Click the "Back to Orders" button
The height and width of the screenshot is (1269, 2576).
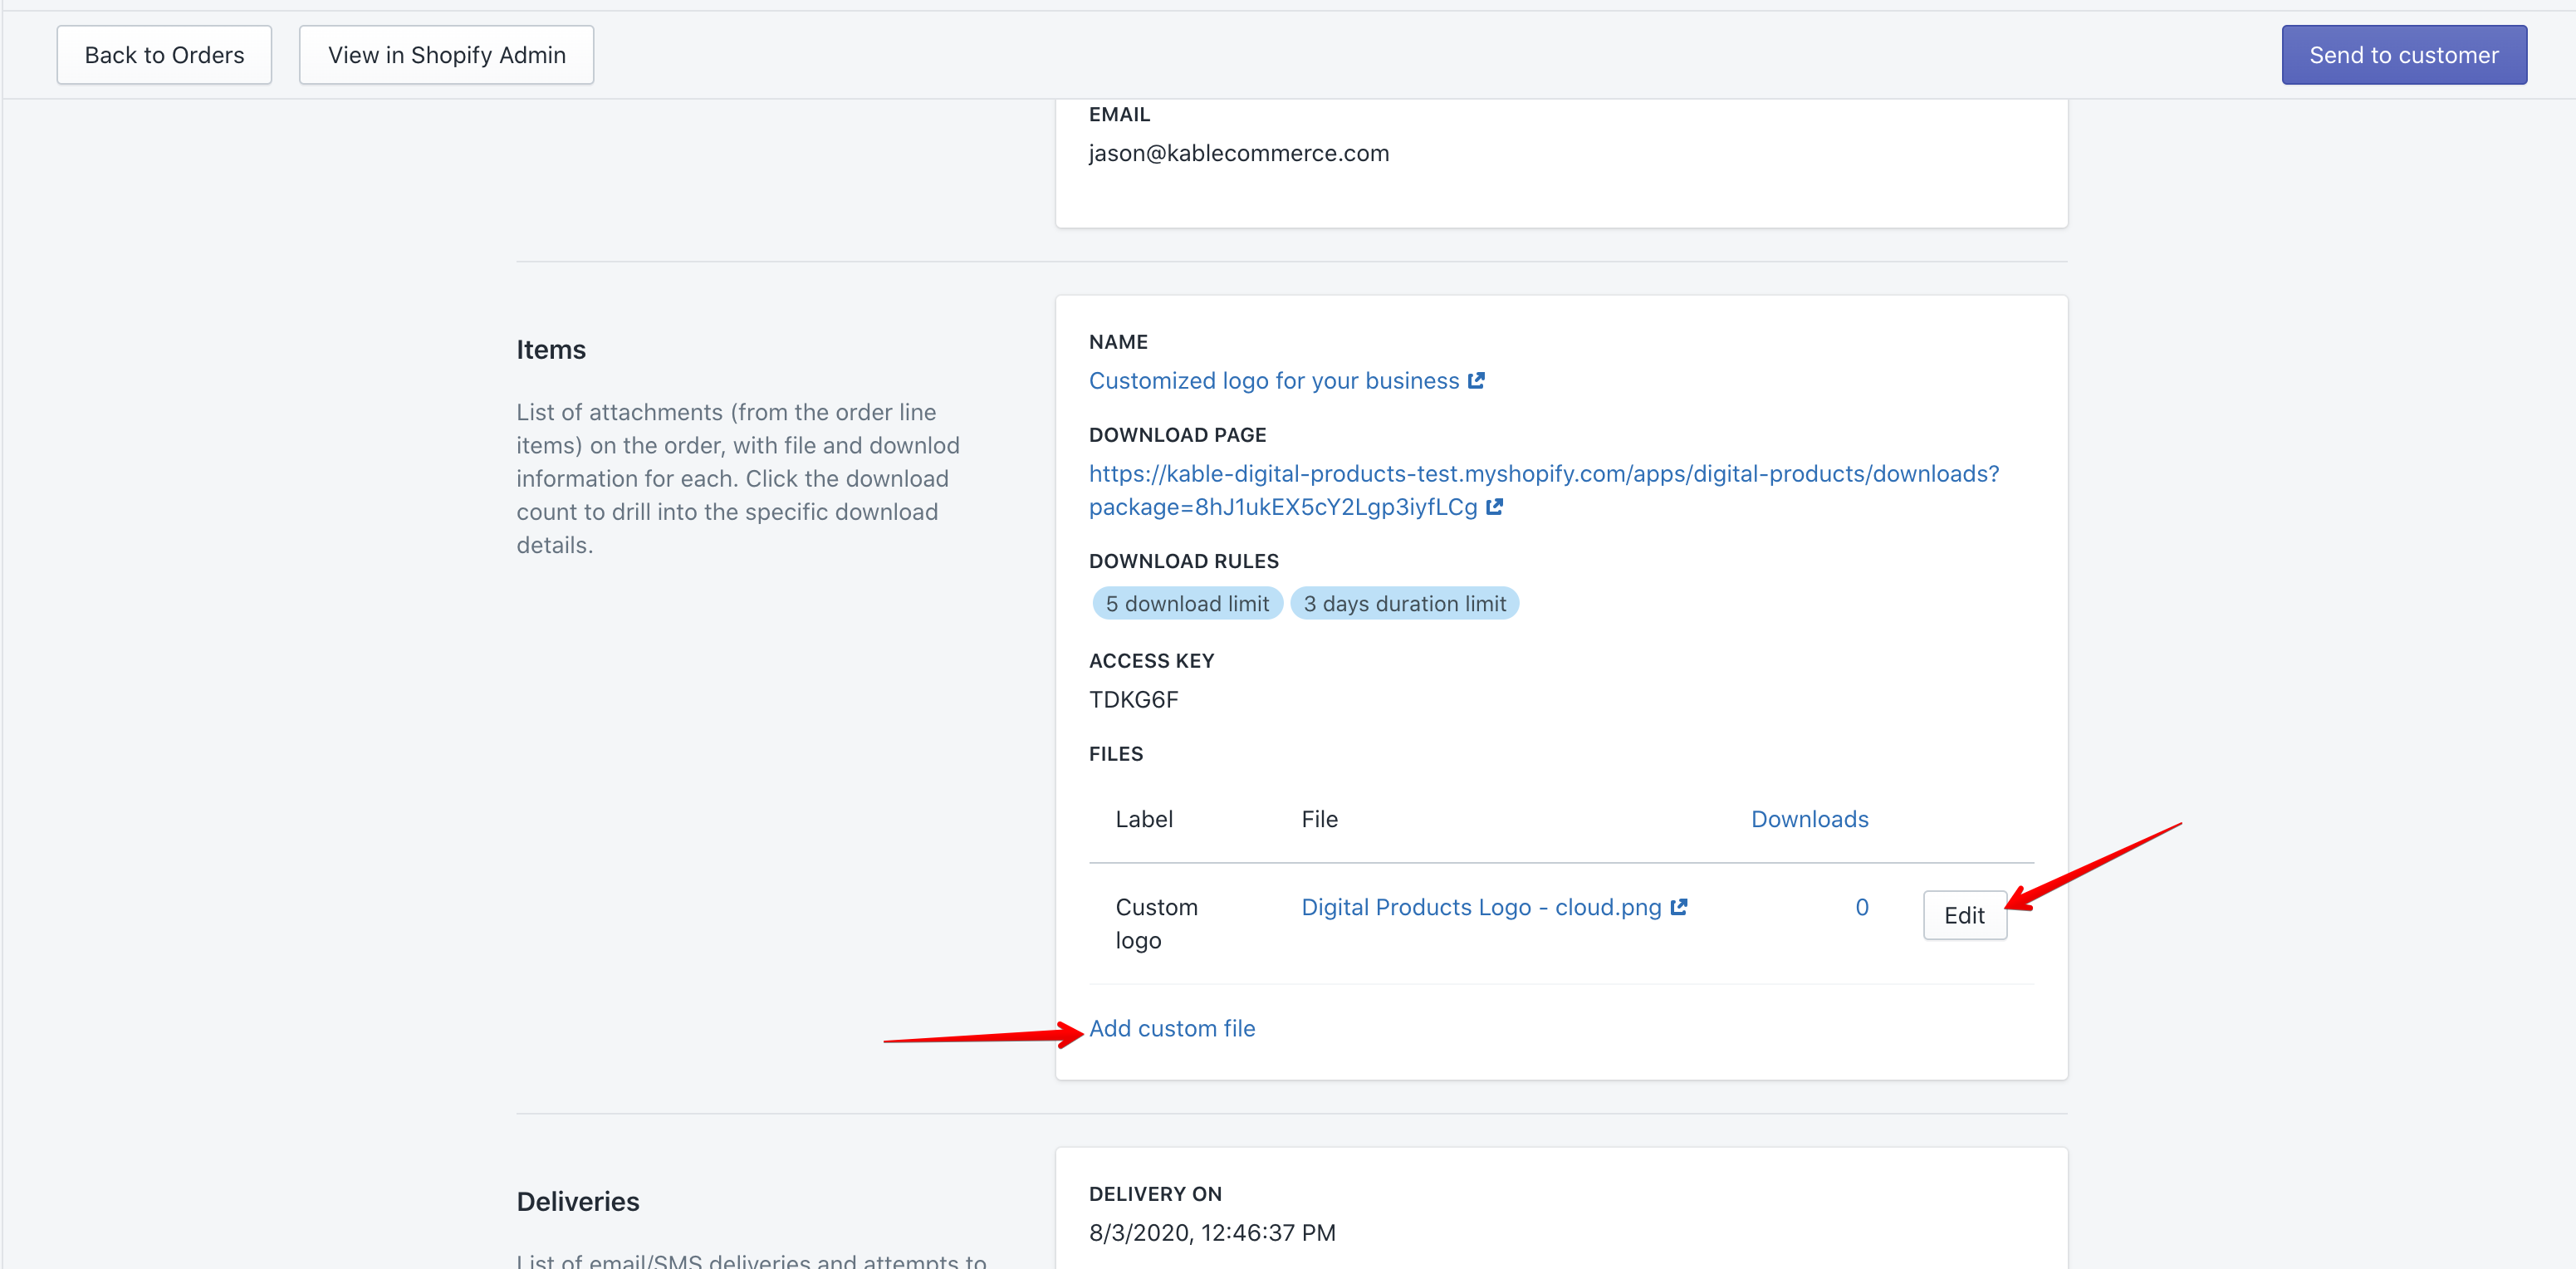[164, 54]
